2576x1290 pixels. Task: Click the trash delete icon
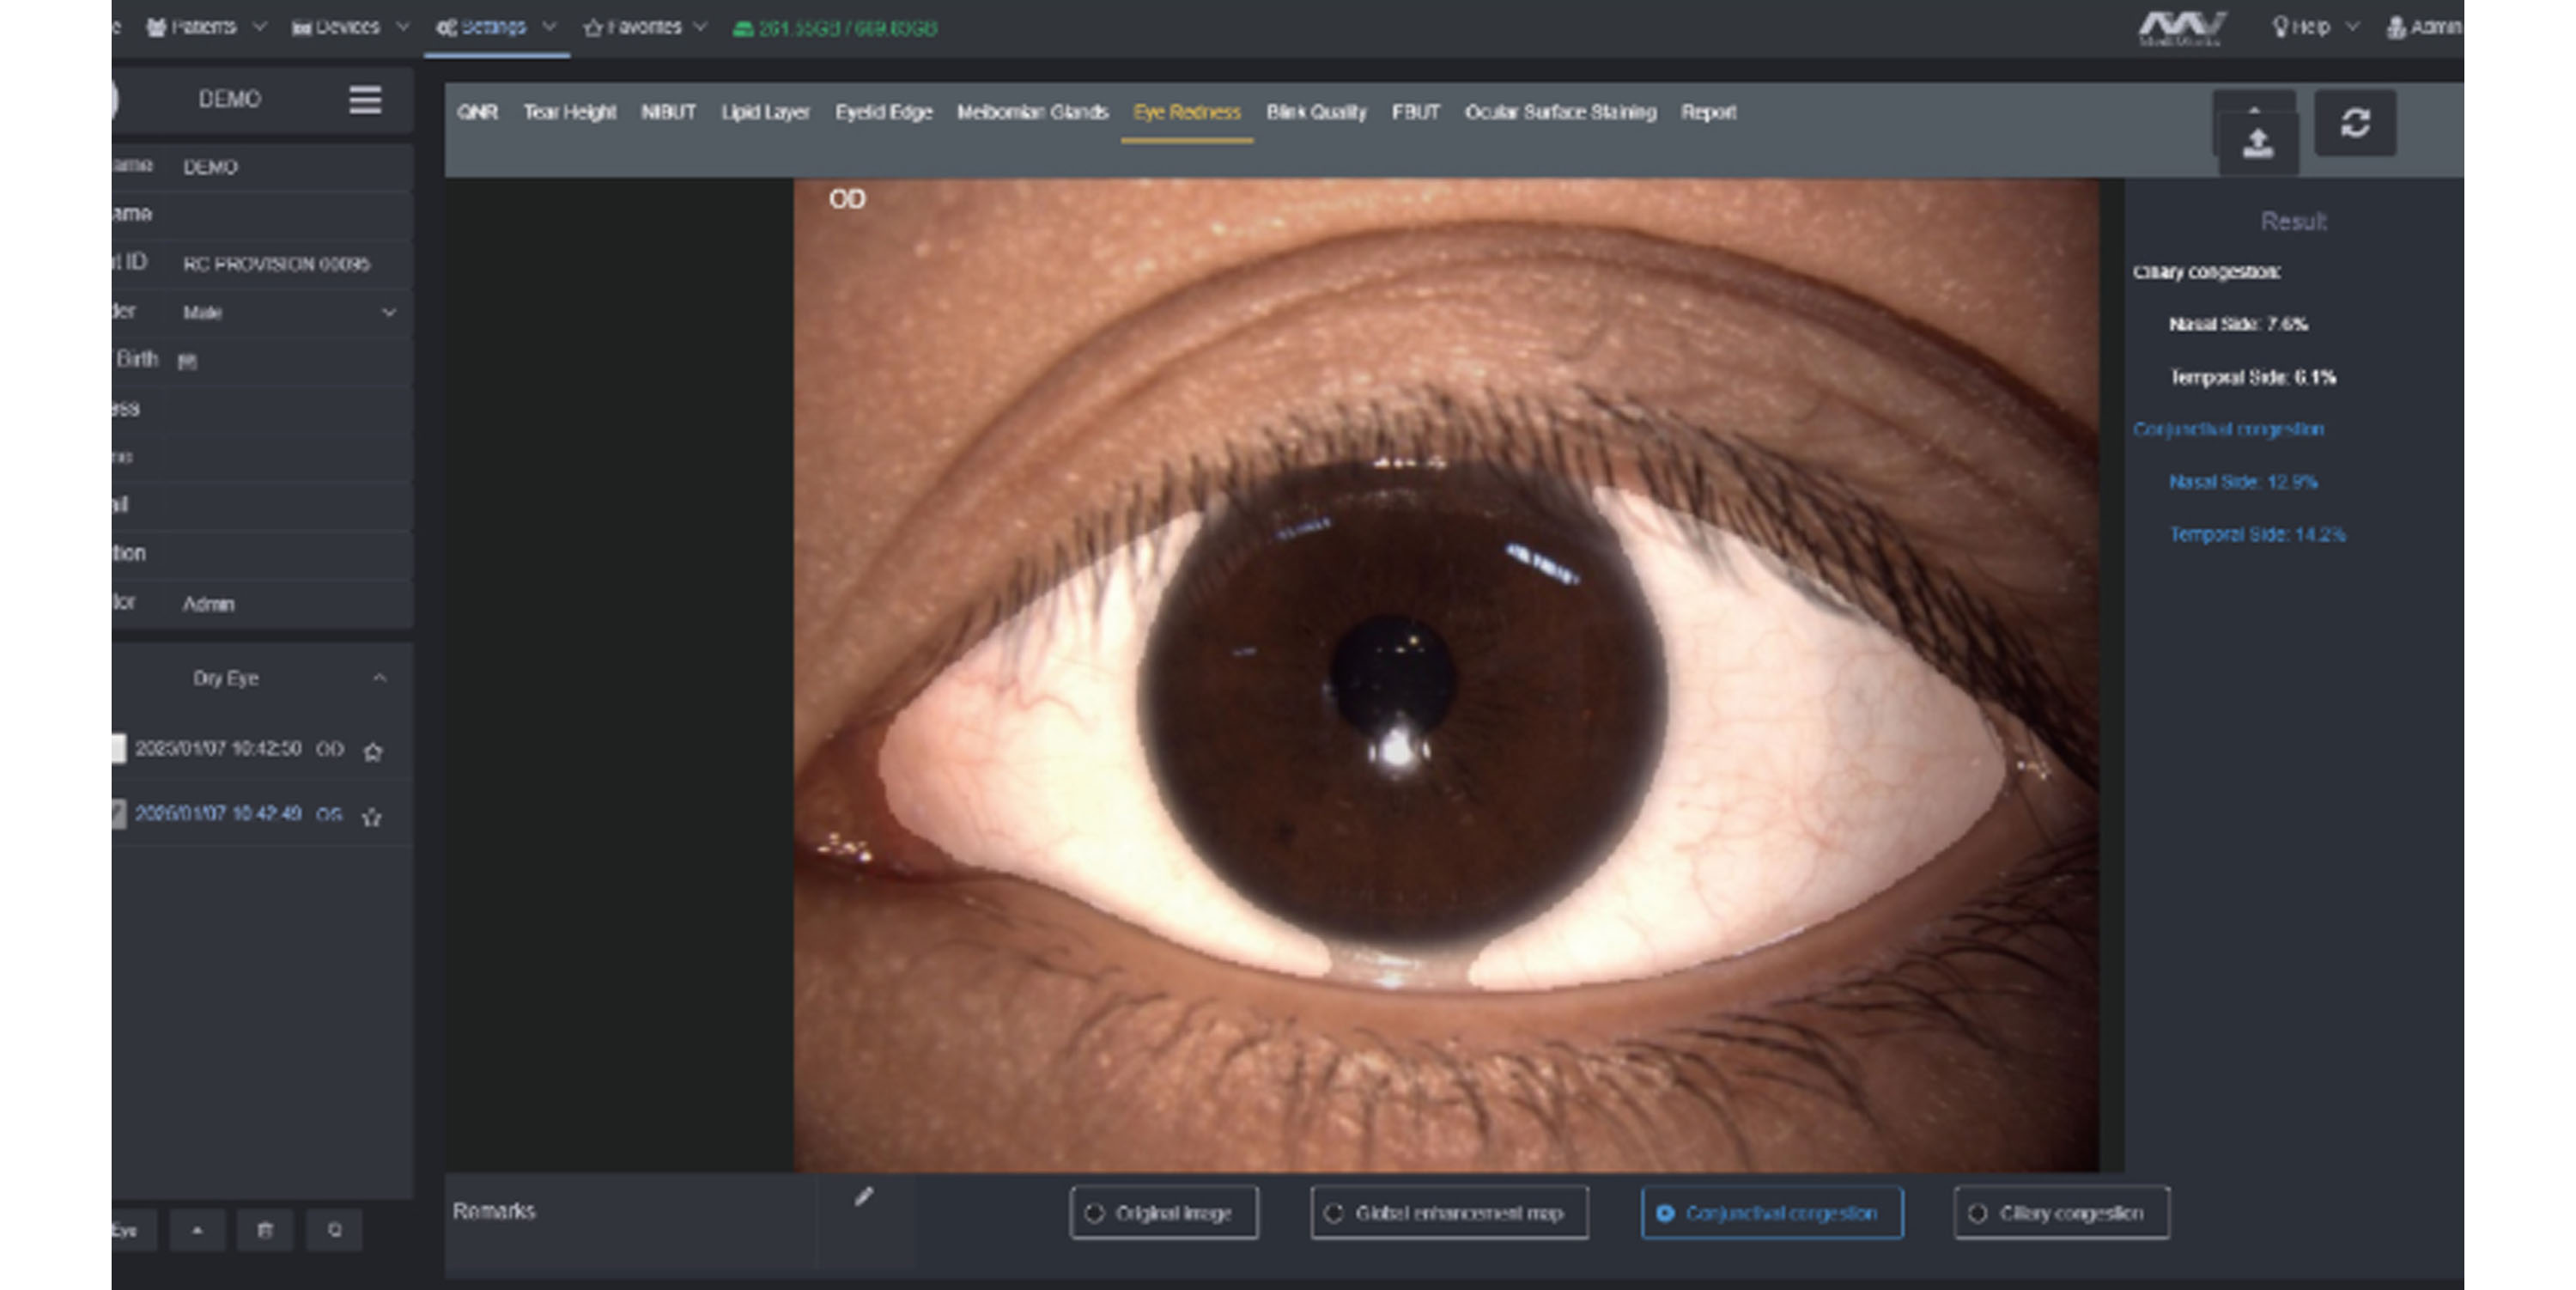265,1230
